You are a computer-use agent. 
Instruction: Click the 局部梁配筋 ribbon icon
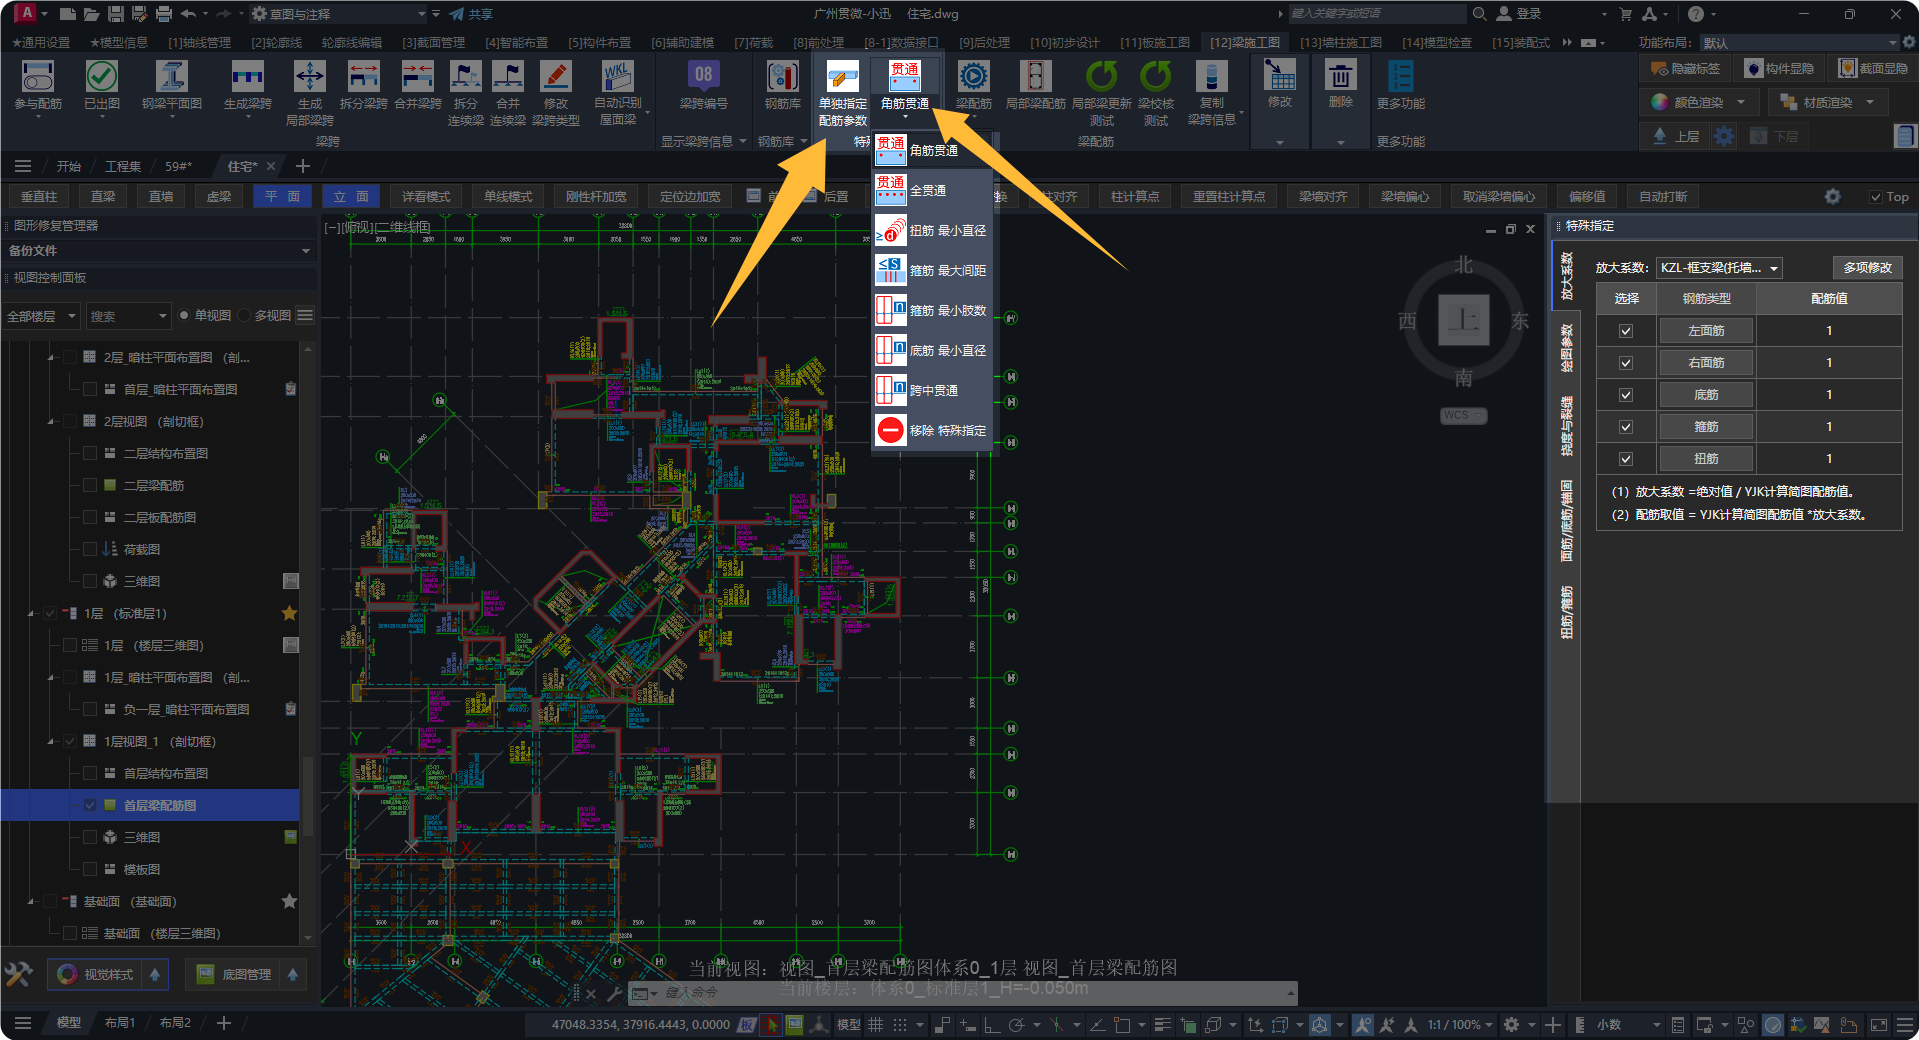pyautogui.click(x=1035, y=78)
